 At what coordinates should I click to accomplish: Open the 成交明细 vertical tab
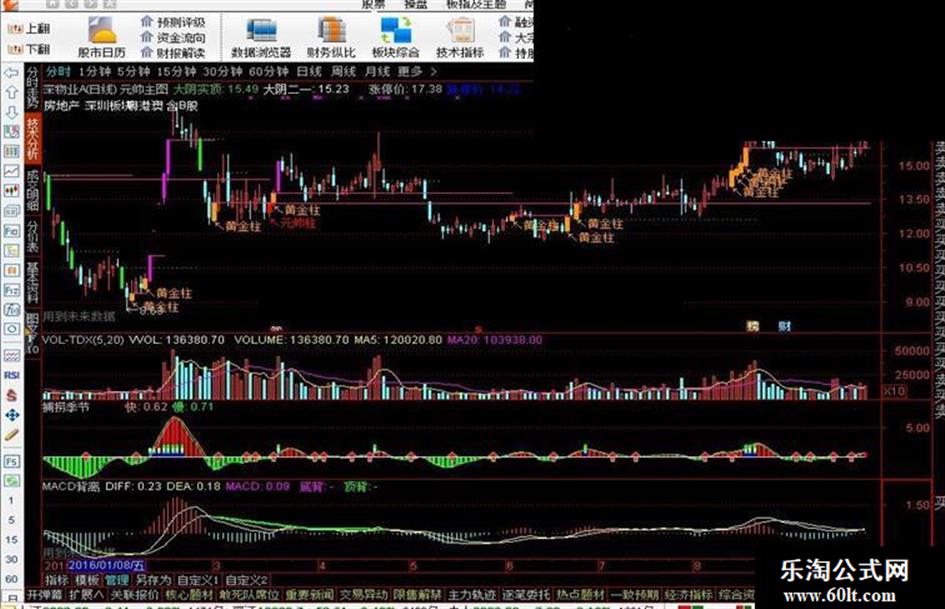(33, 190)
